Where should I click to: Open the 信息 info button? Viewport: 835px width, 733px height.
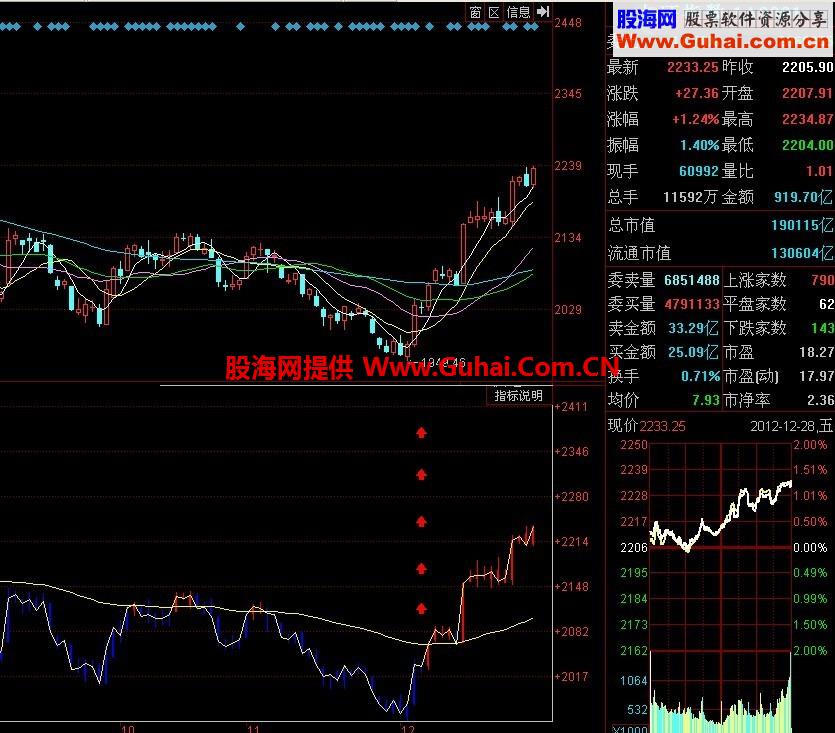pyautogui.click(x=518, y=12)
